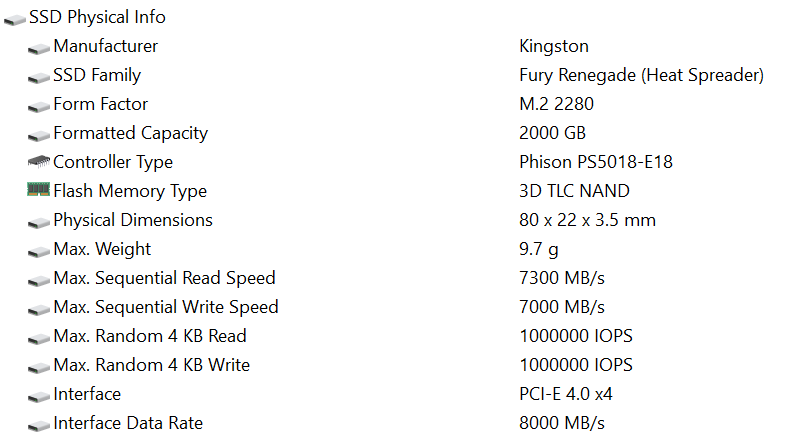Click the drive icon next to SSD Family
This screenshot has width=790, height=445.
pyautogui.click(x=39, y=76)
